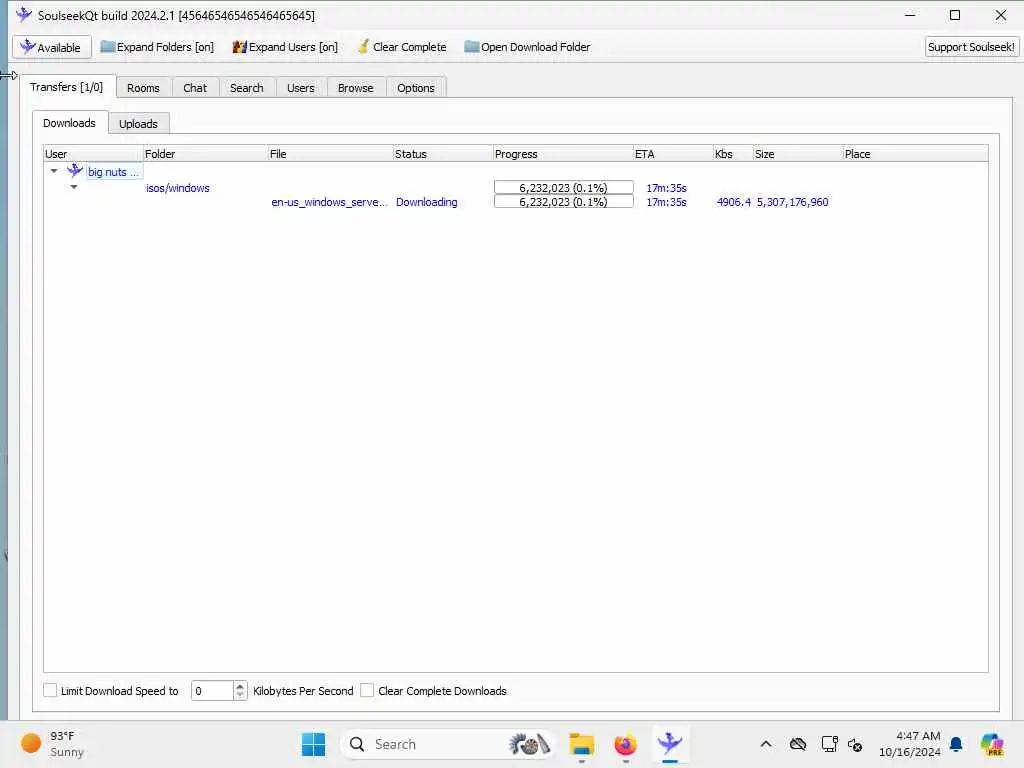Open the 93°F Sunny weather widget

(52, 744)
